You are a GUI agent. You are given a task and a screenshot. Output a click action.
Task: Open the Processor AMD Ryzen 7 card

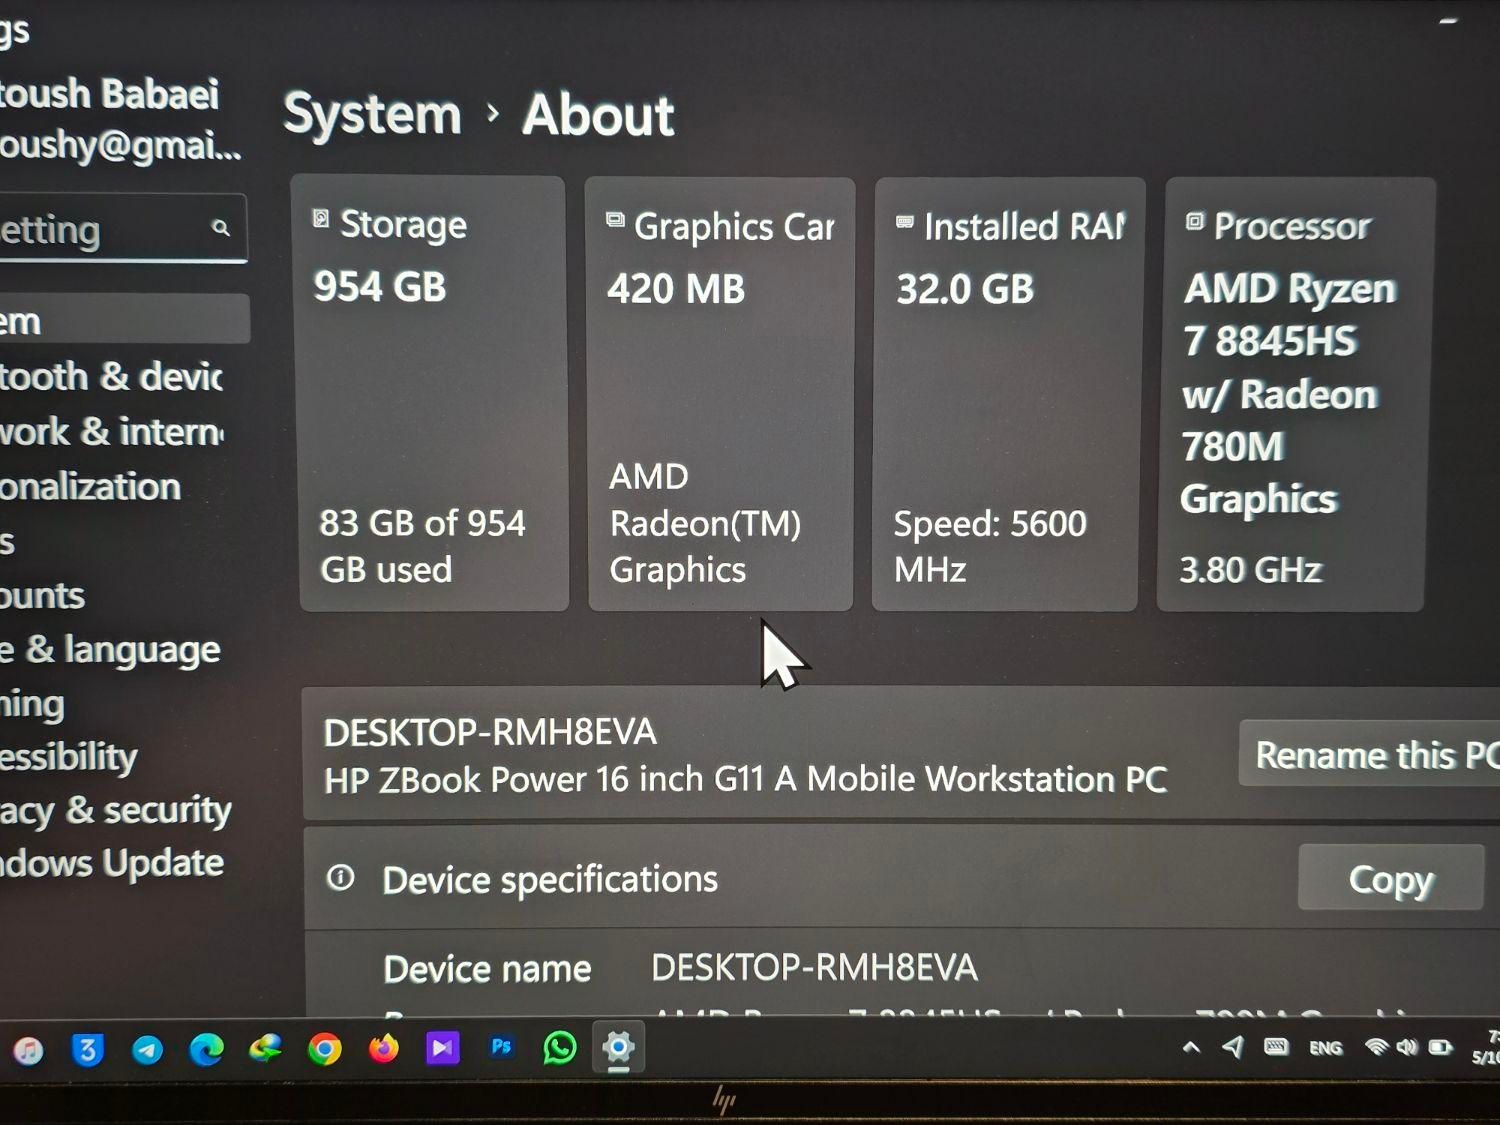pos(1295,394)
